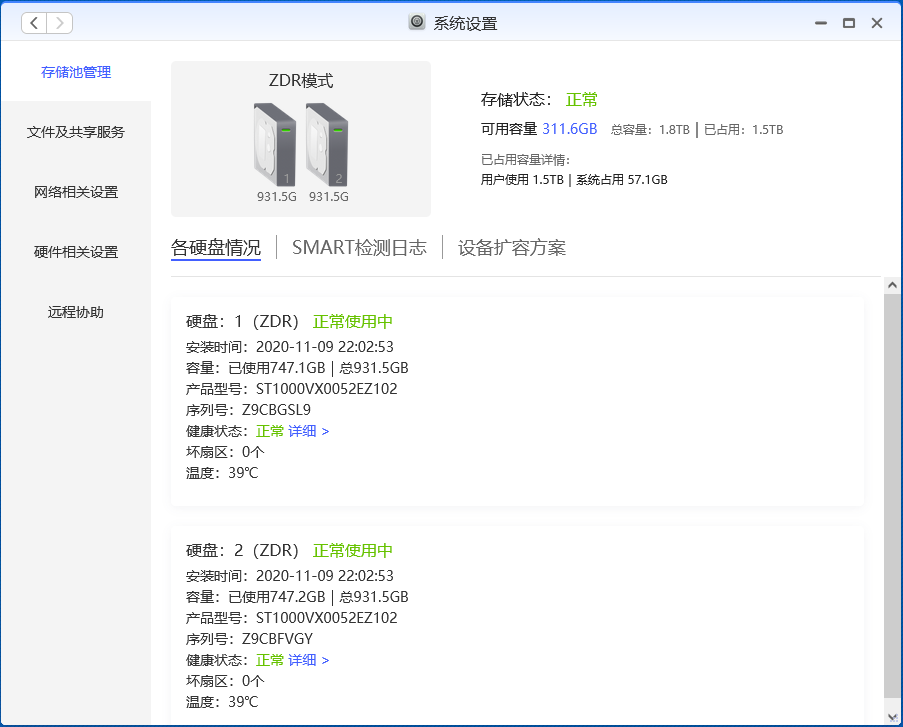
Task: Open 详细 health details for disk Z9CBGSL9
Action: tap(309, 431)
